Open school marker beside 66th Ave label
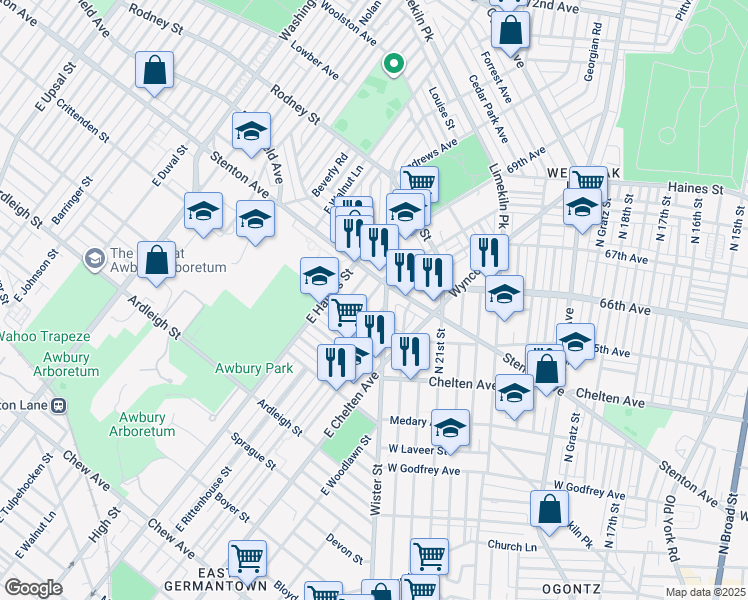Screen dimensions: 748x600 point(504,298)
